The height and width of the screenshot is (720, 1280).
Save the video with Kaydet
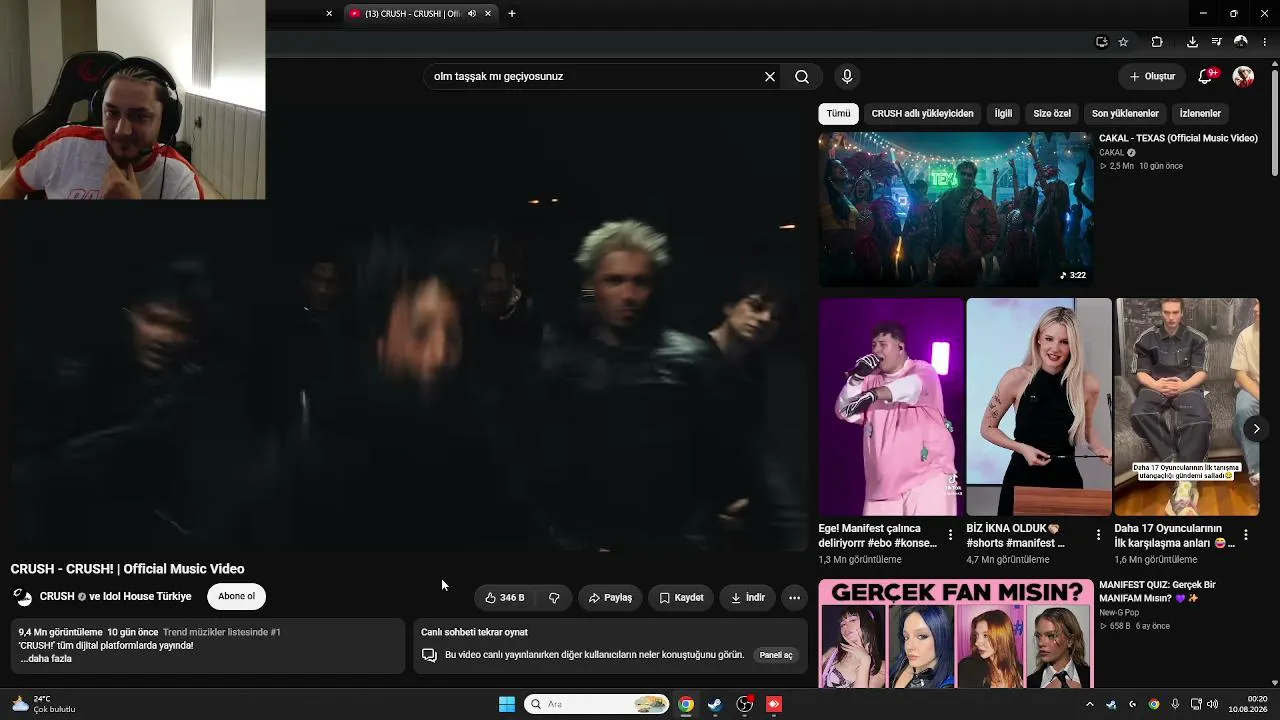click(x=681, y=597)
